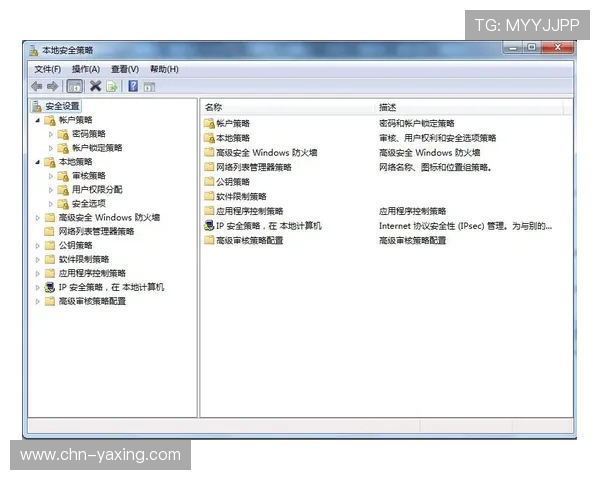Viewport: 600px width, 480px height.
Task: Expand the 审核策略 tree node
Action: point(51,176)
